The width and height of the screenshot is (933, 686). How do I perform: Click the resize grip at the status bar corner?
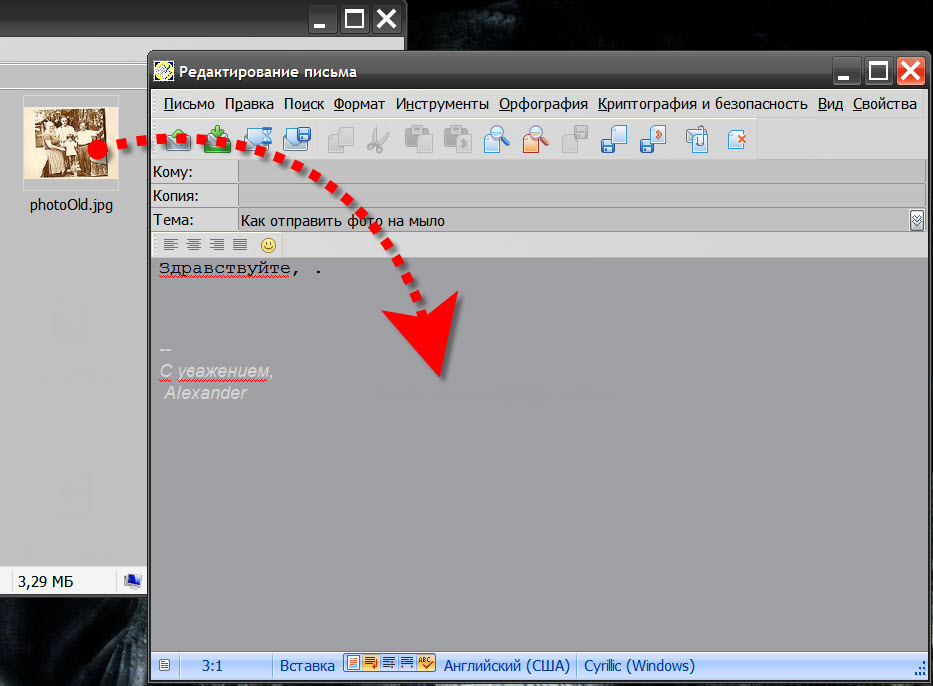point(919,668)
